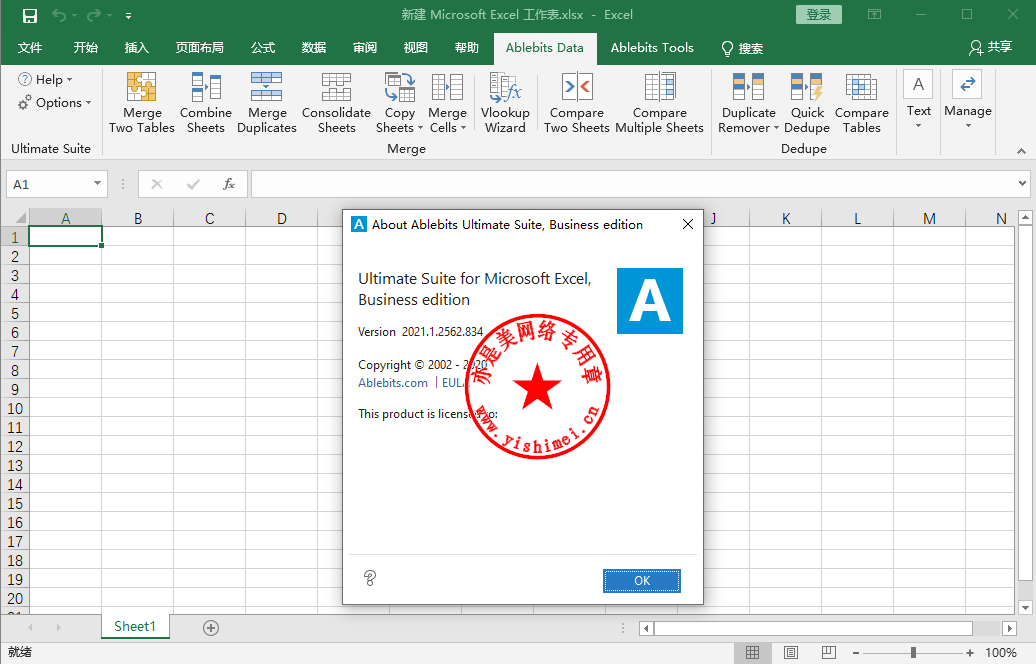Click the Copy Sheets icon
Image resolution: width=1036 pixels, height=664 pixels.
click(x=400, y=87)
